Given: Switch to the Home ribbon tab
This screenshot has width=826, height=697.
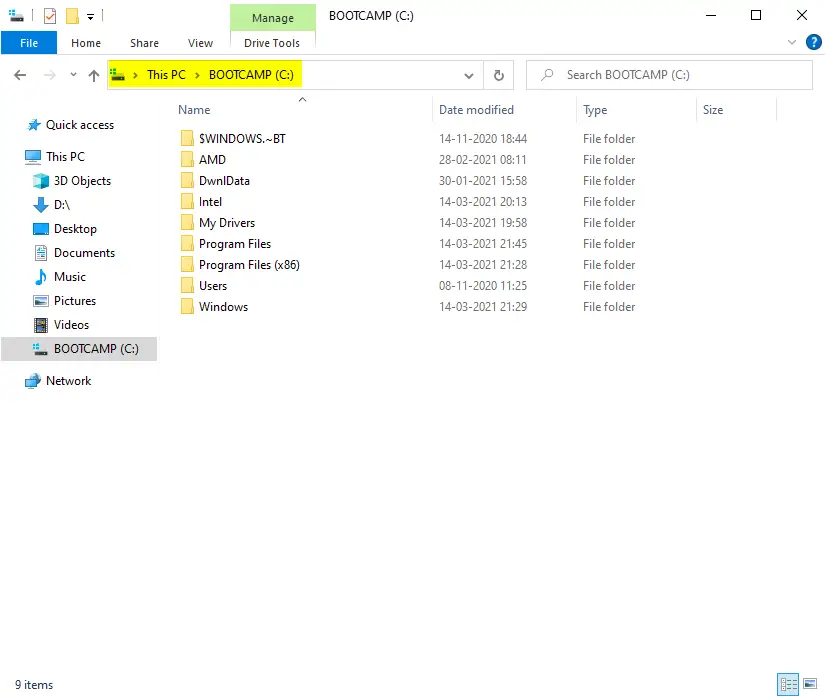Looking at the screenshot, I should click(86, 43).
